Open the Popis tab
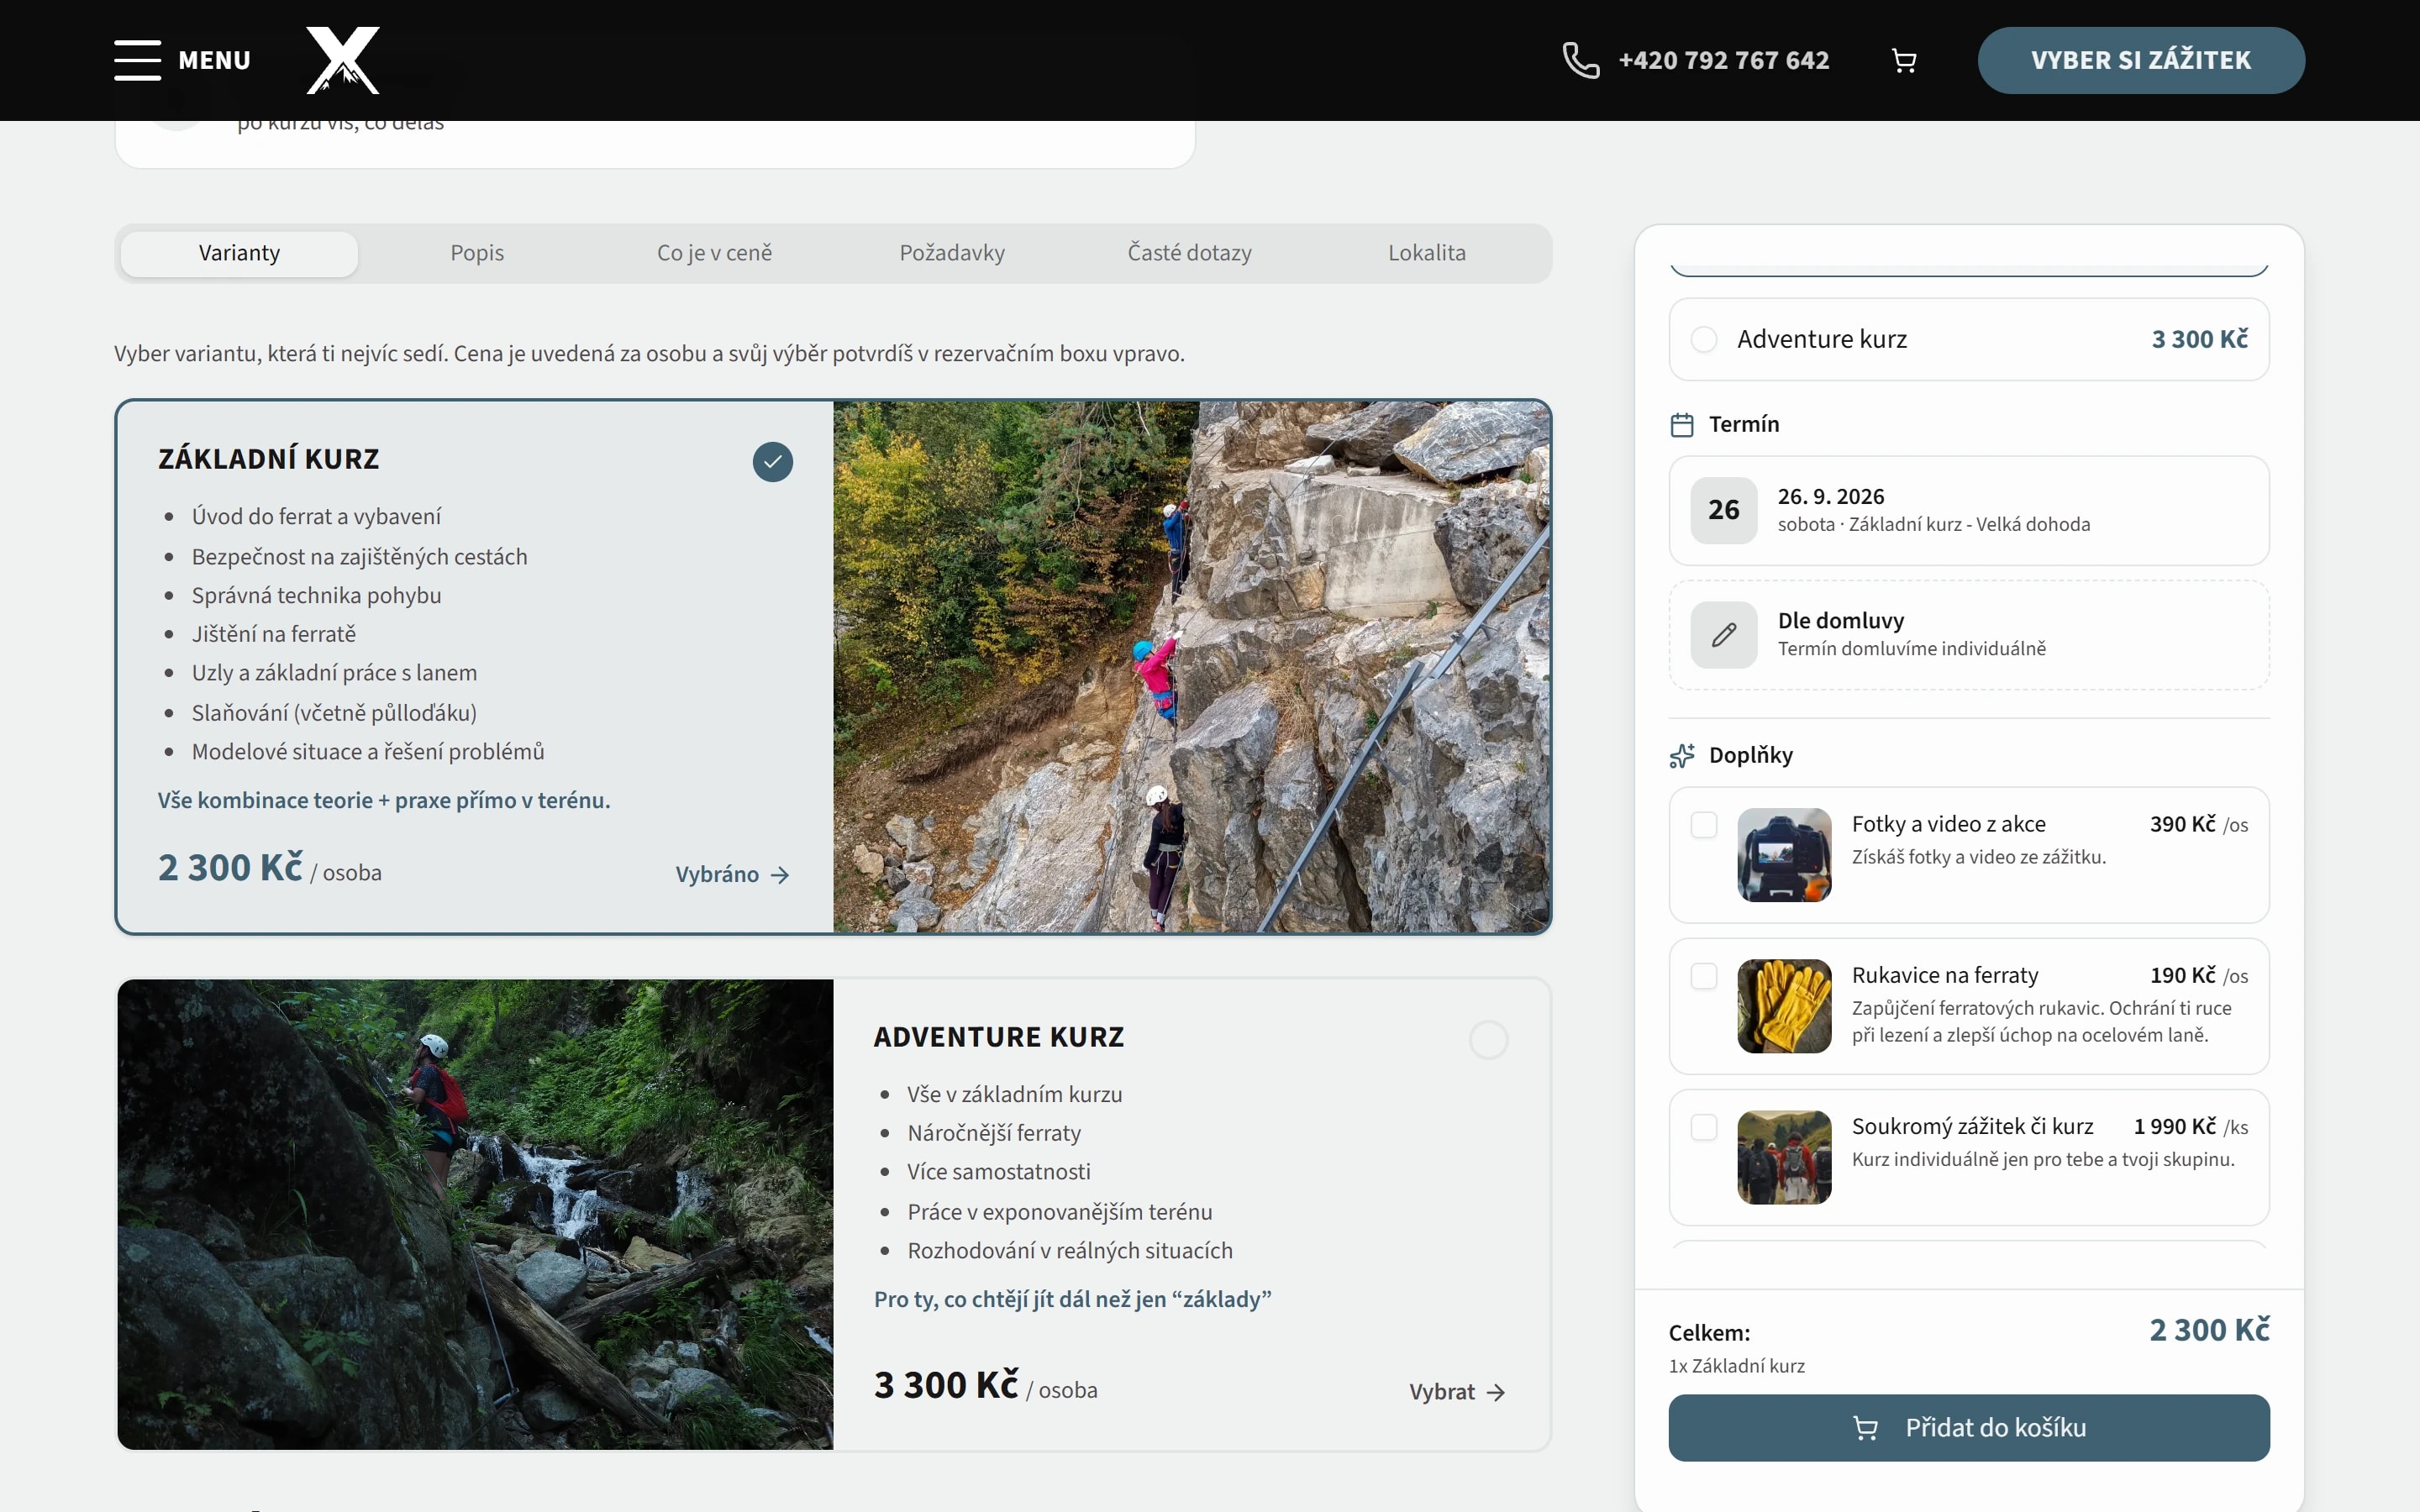 click(x=477, y=253)
